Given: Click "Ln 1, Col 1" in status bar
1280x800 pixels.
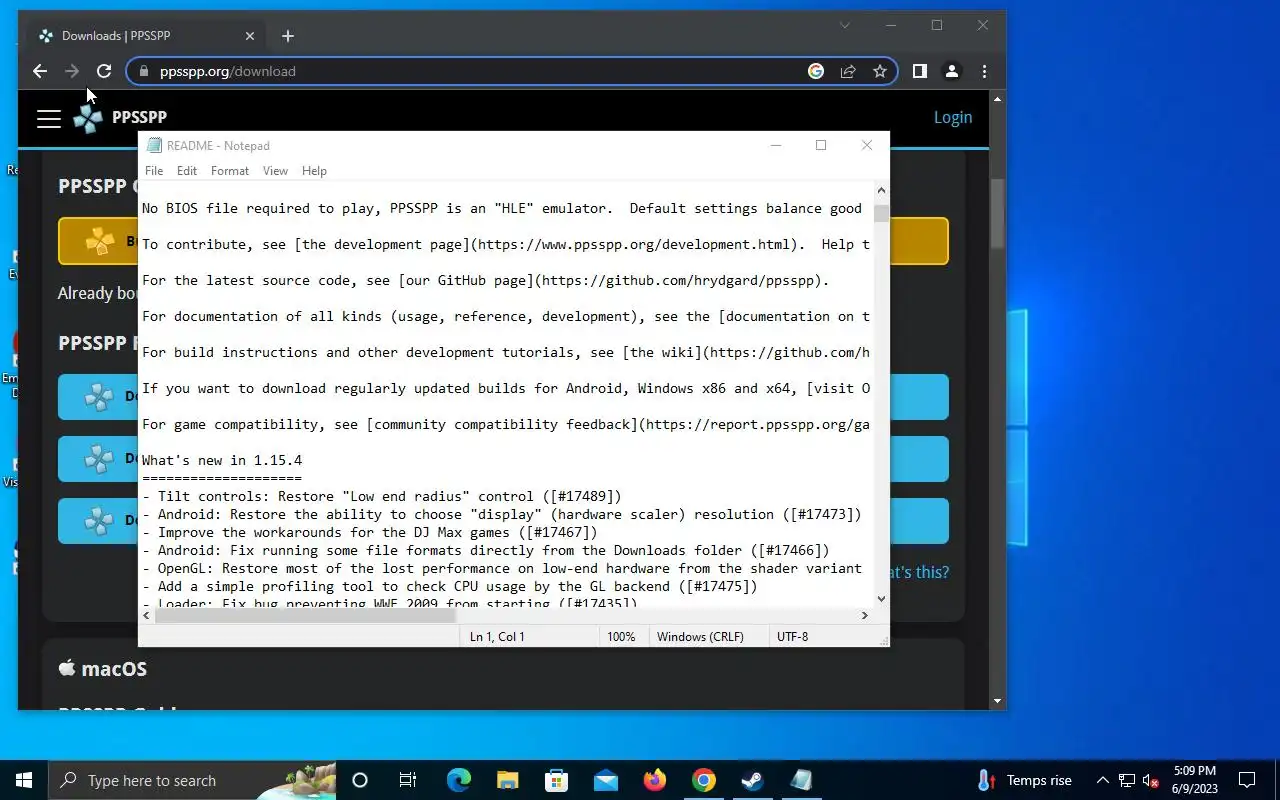Looking at the screenshot, I should pyautogui.click(x=497, y=636).
